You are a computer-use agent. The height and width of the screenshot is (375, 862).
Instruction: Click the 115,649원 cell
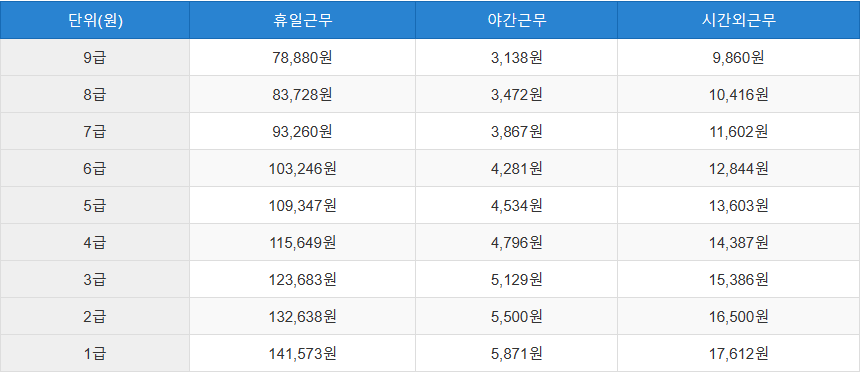click(302, 242)
